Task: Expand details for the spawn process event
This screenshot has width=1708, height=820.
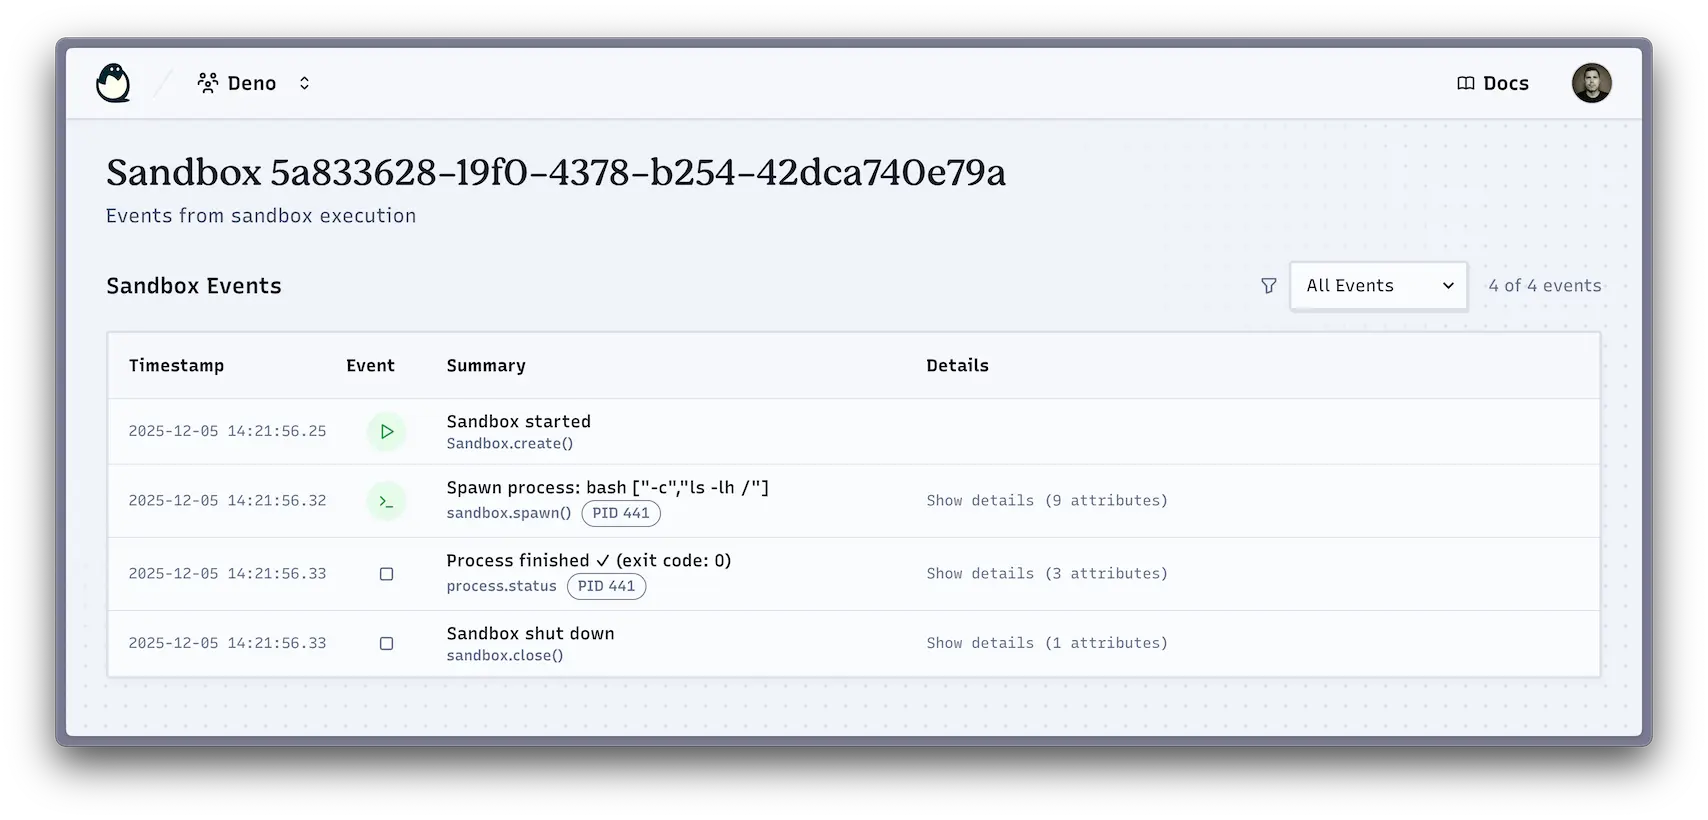Action: click(1046, 500)
